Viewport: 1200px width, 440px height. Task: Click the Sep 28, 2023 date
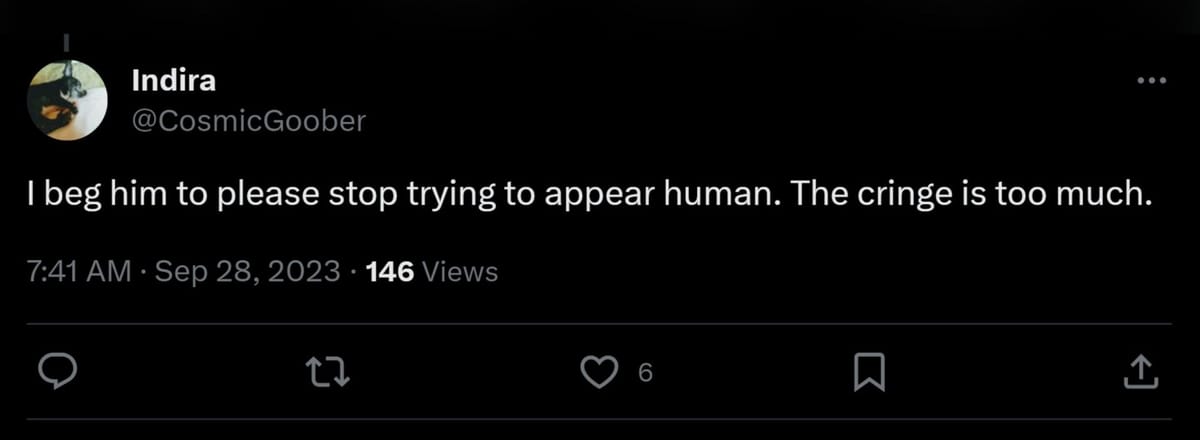point(247,271)
